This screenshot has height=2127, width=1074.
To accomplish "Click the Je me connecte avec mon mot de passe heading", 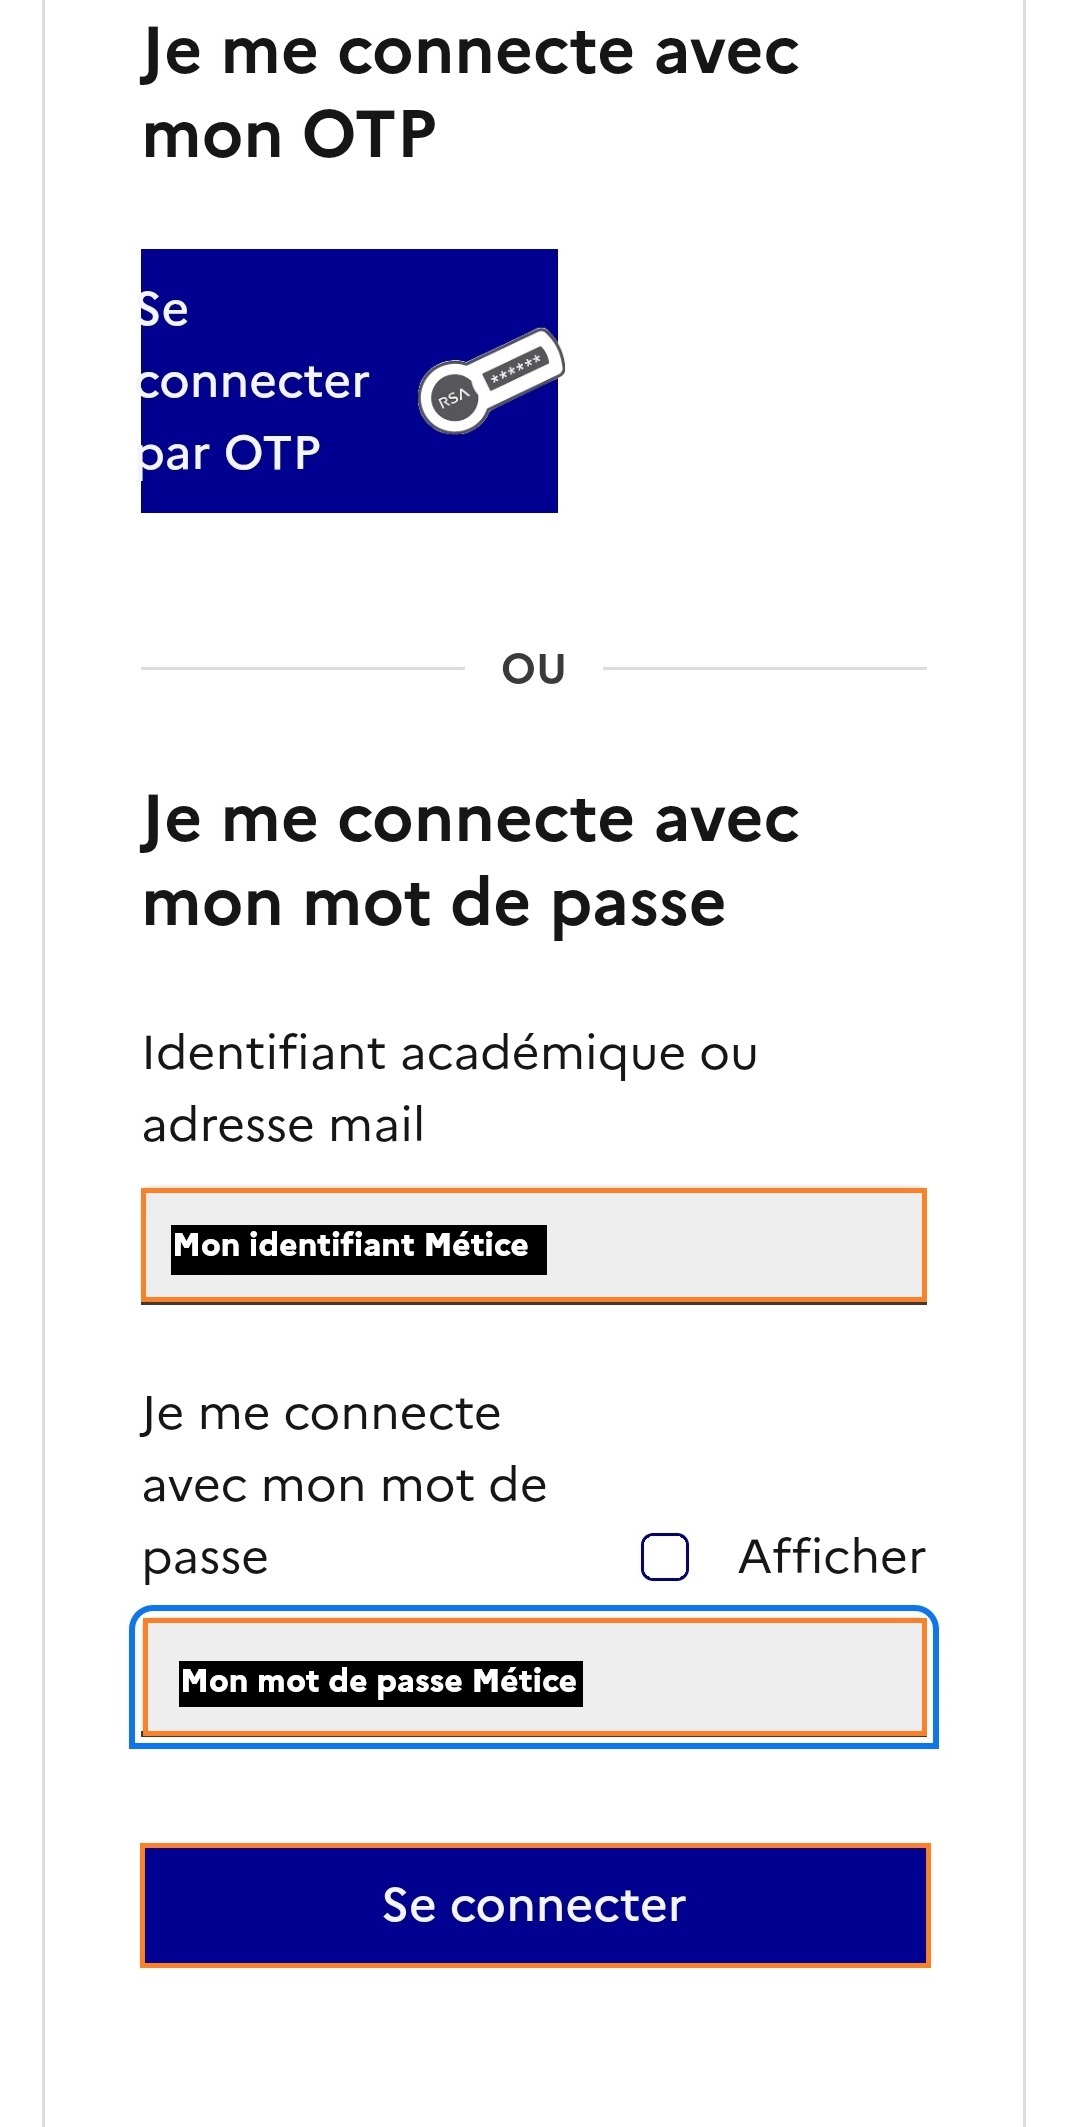I will point(470,861).
